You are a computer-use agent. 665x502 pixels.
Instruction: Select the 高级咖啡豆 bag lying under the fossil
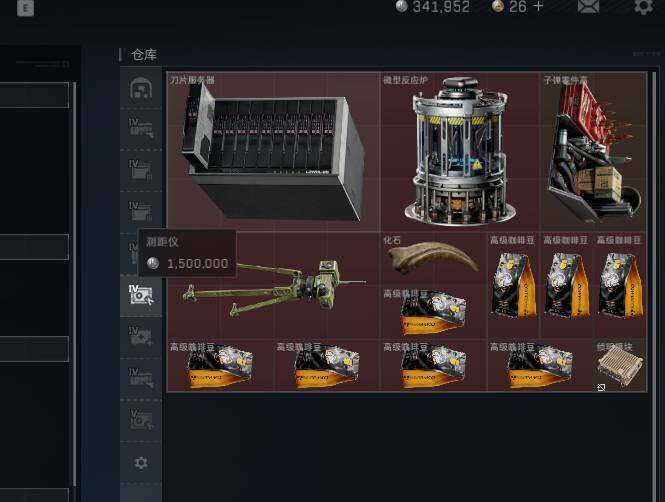[x=433, y=312]
